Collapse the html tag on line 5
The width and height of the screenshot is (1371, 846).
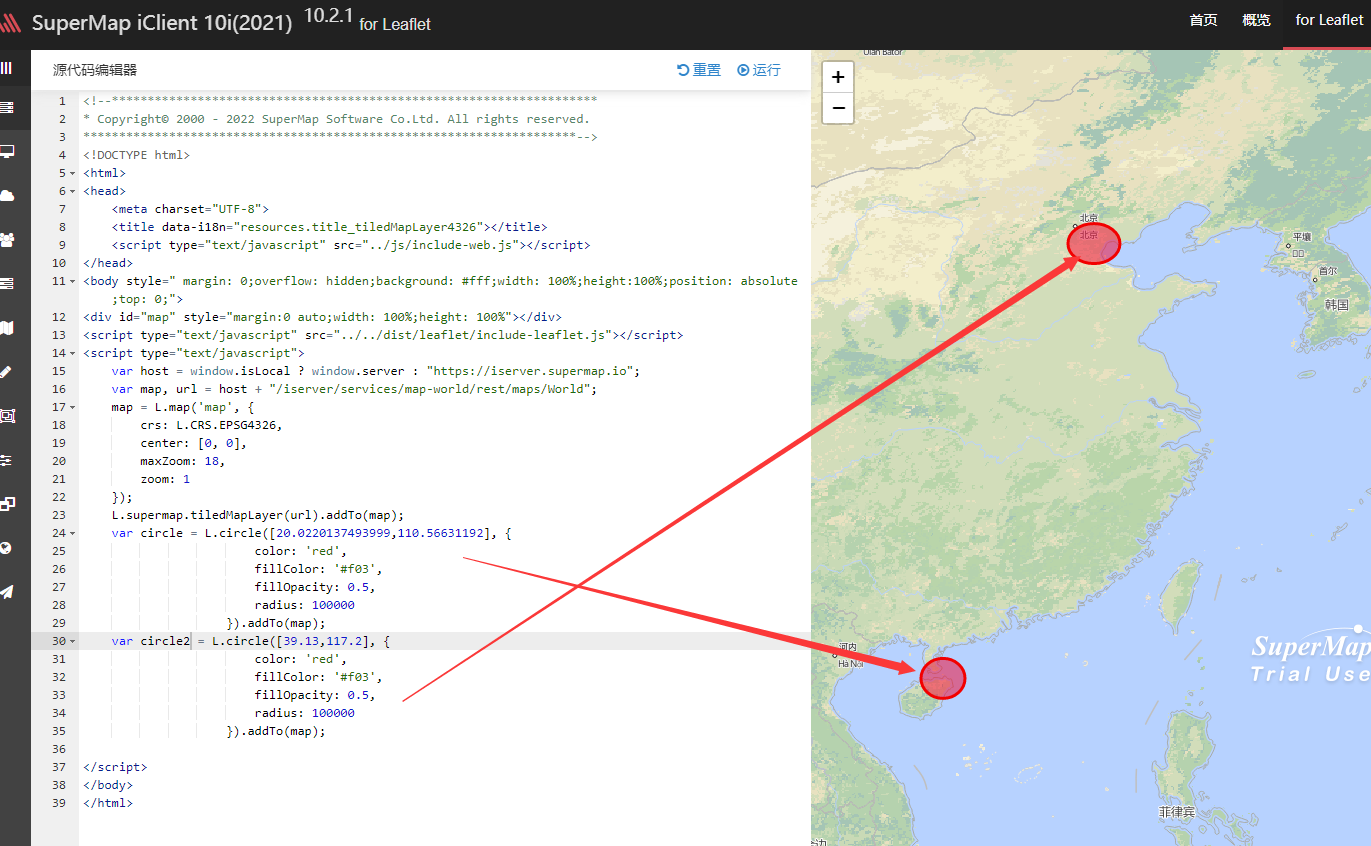(x=74, y=173)
